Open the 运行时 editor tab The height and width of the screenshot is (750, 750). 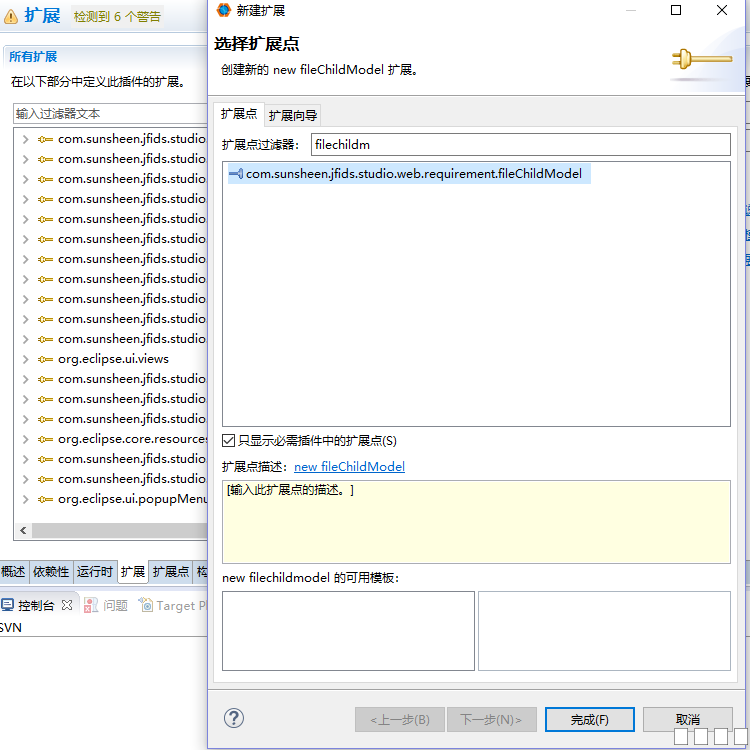click(95, 572)
